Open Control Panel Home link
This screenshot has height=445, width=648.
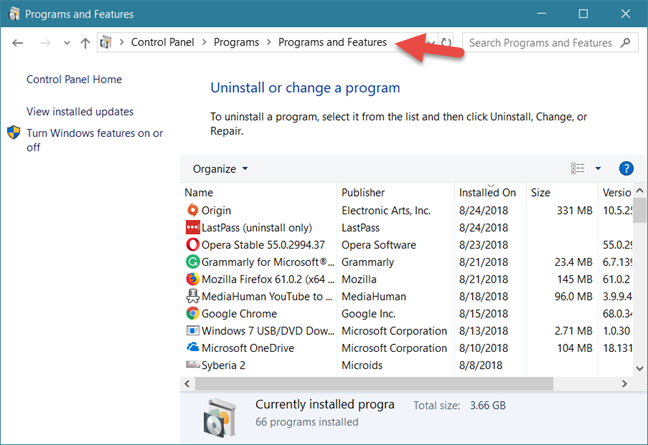point(74,79)
